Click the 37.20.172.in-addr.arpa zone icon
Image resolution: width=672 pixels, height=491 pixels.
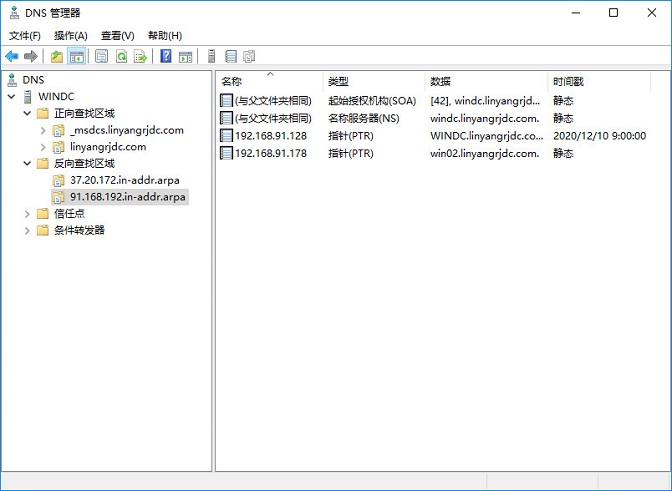58,180
